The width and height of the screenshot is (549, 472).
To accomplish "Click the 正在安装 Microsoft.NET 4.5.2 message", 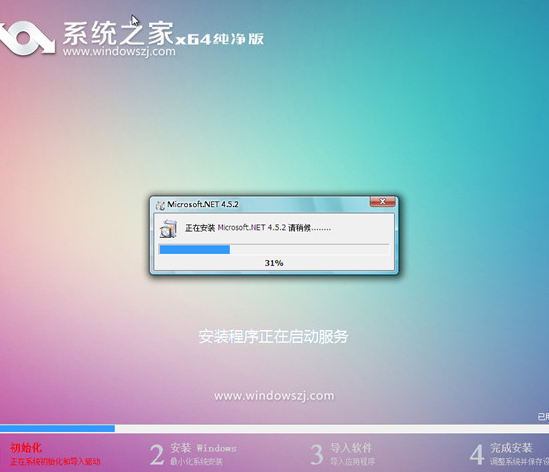I will click(x=258, y=228).
